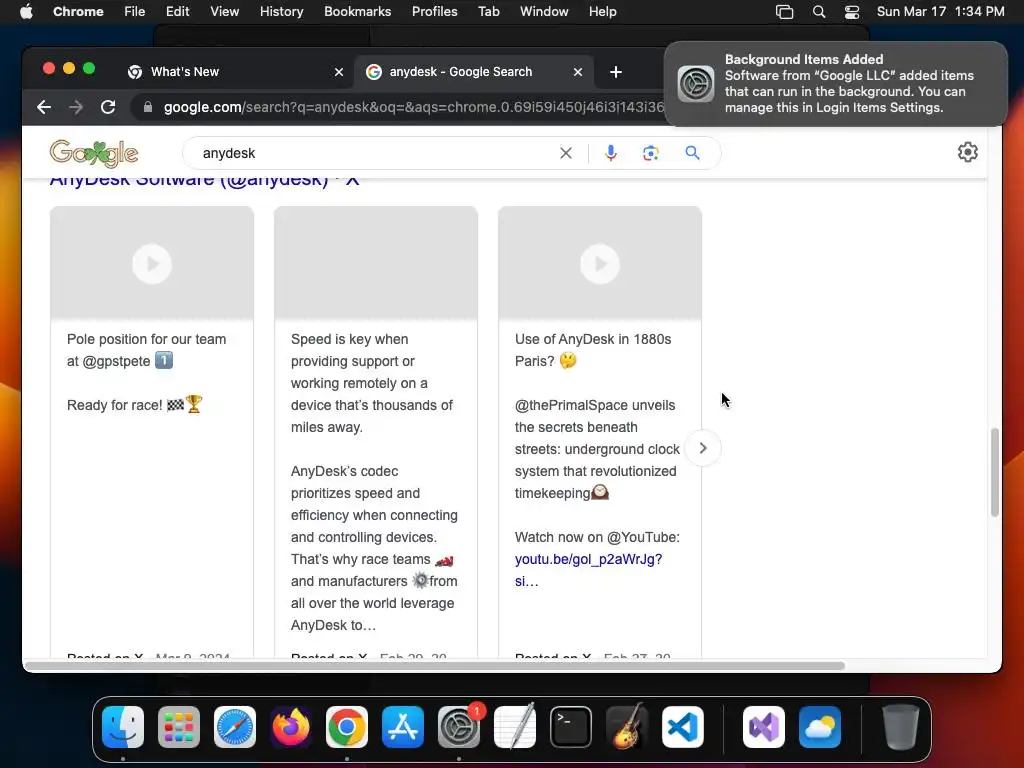
Task: Open Google quick settings gear
Action: [967, 152]
